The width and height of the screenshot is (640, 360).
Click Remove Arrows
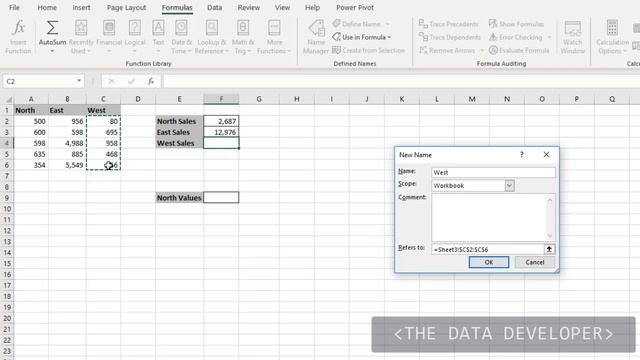pos(447,50)
